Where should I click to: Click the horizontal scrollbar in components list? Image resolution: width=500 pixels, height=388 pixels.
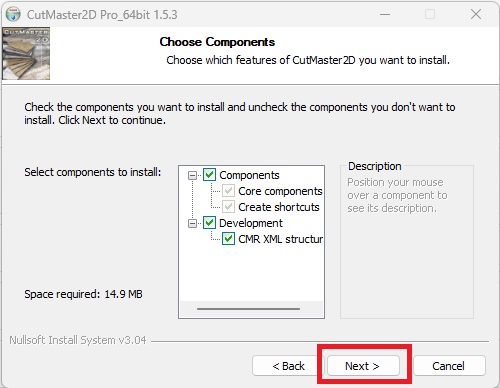(x=248, y=309)
